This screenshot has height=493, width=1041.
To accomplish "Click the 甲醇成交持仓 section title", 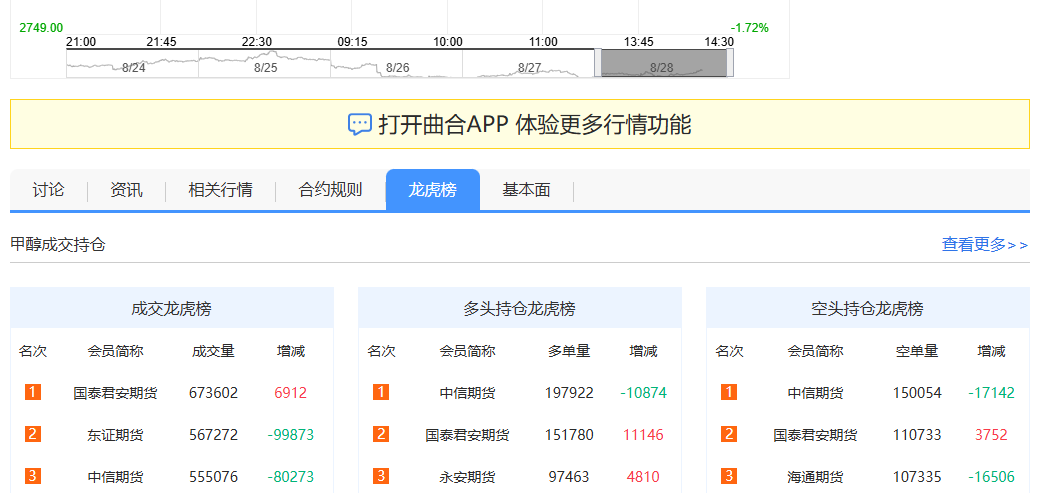I will click(x=58, y=245).
